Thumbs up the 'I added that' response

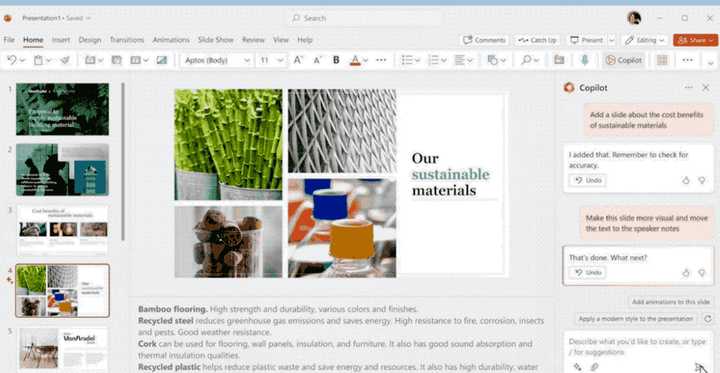coord(686,181)
